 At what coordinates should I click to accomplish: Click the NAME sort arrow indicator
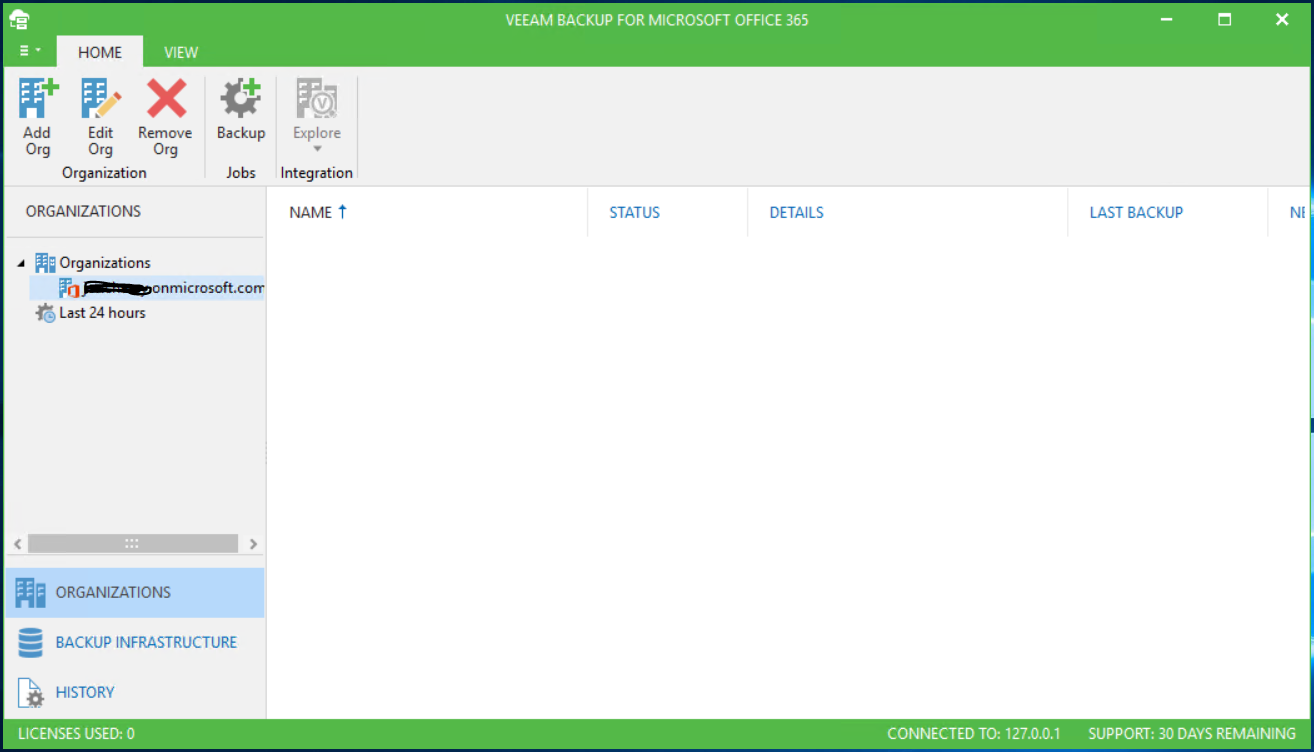click(342, 211)
